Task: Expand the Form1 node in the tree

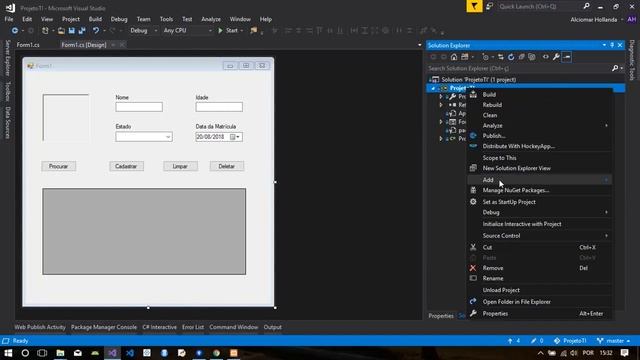Action: coord(440,122)
